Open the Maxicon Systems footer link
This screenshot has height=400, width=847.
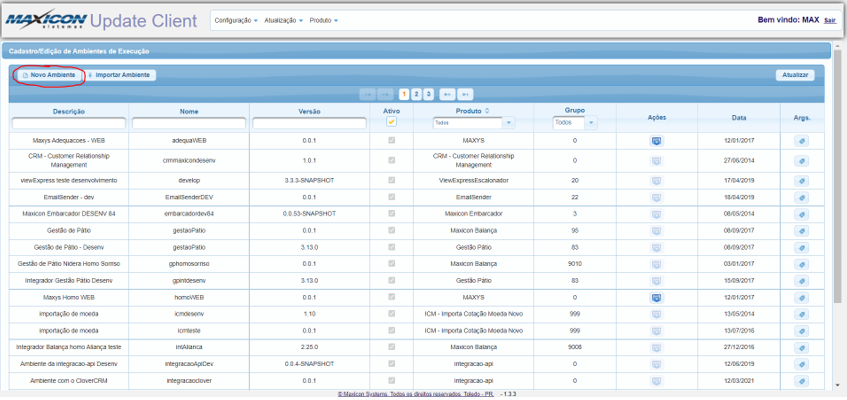coord(415,395)
